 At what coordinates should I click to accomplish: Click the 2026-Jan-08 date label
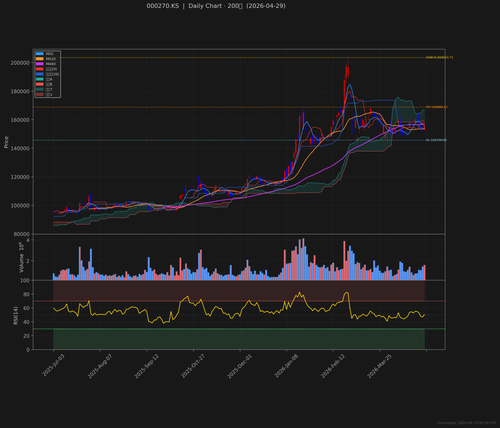(x=286, y=366)
